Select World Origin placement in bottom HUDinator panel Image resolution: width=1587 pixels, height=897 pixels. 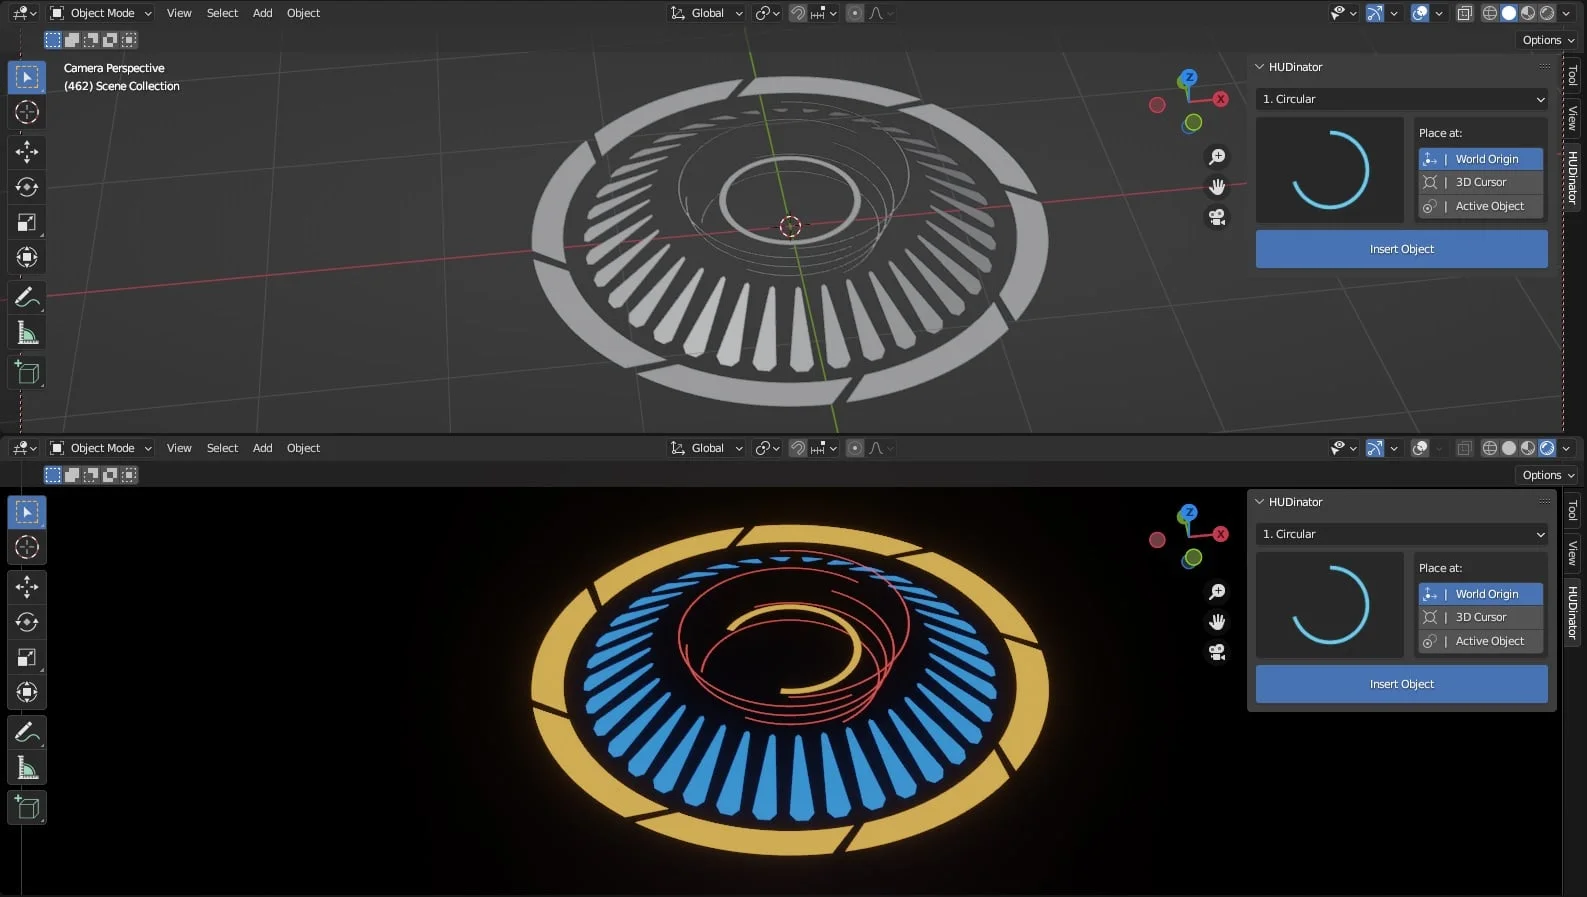pos(1480,594)
